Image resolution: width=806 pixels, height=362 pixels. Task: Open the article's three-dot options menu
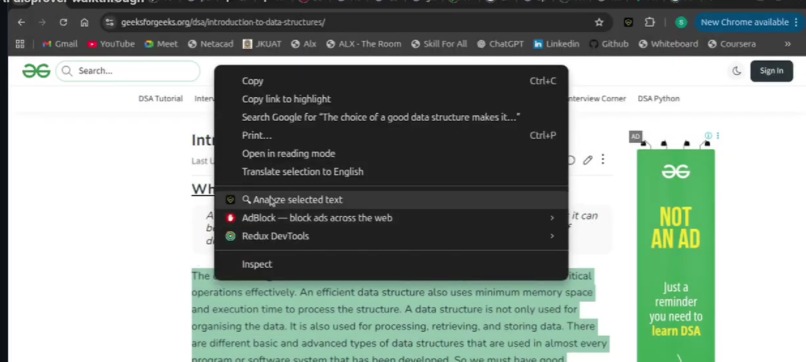coord(602,160)
